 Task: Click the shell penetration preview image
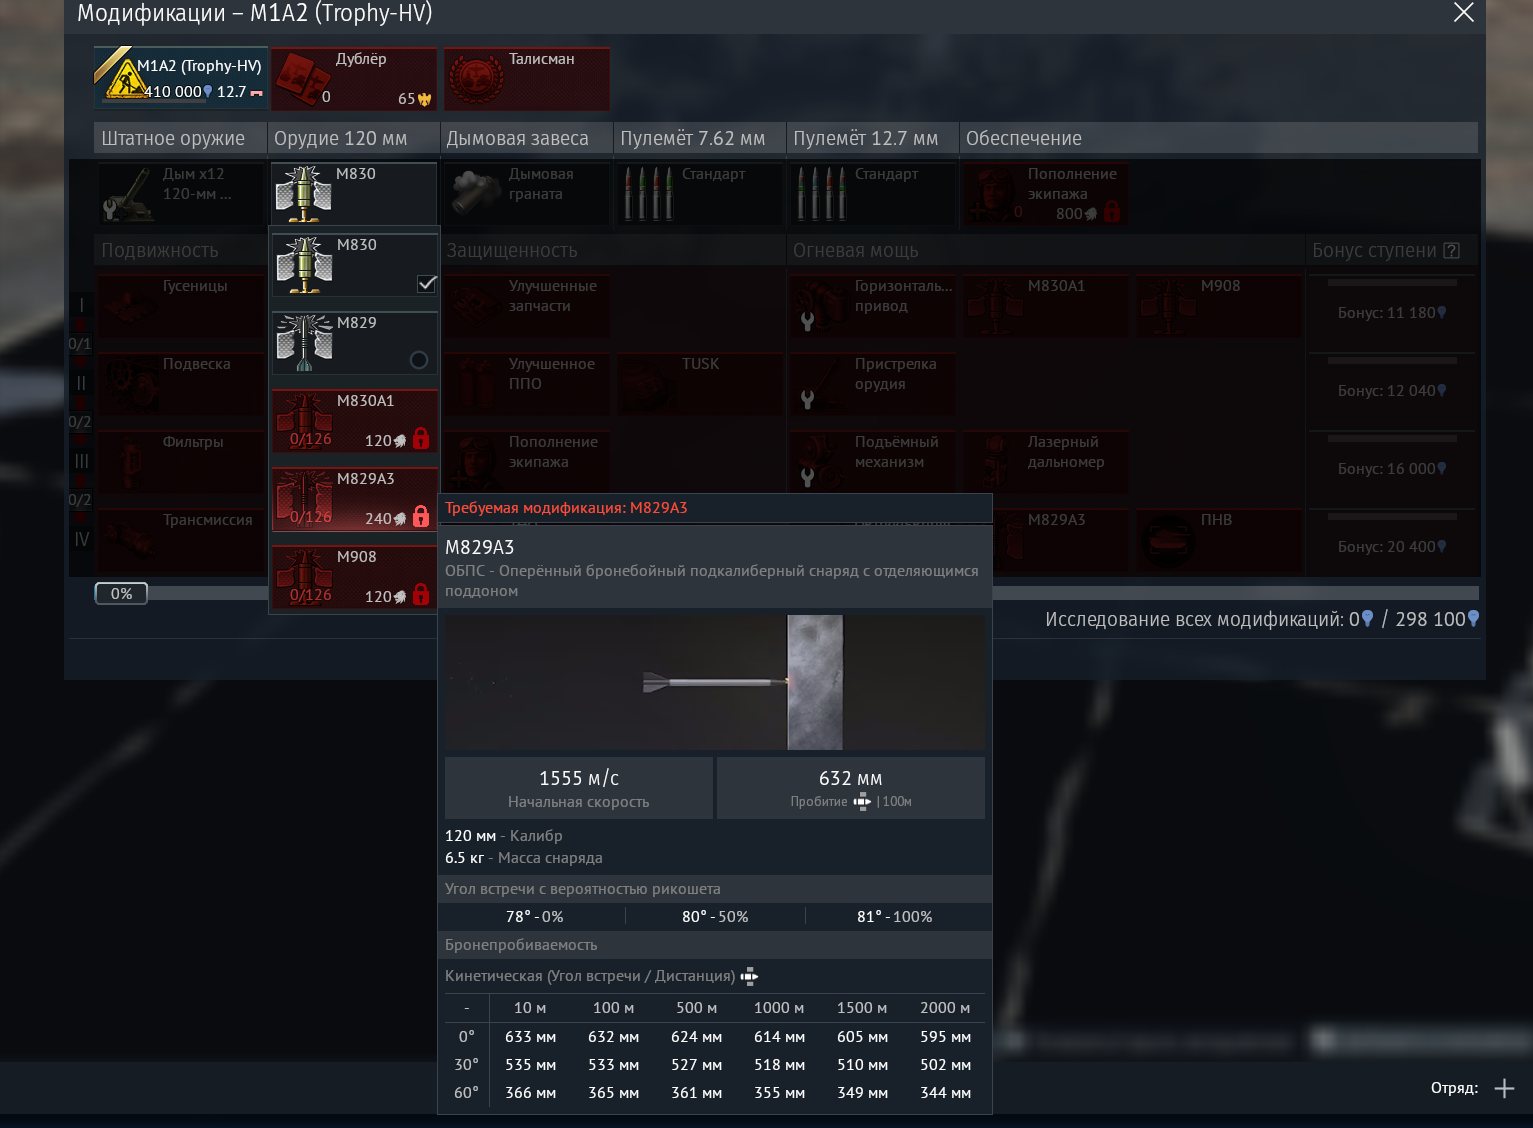715,682
